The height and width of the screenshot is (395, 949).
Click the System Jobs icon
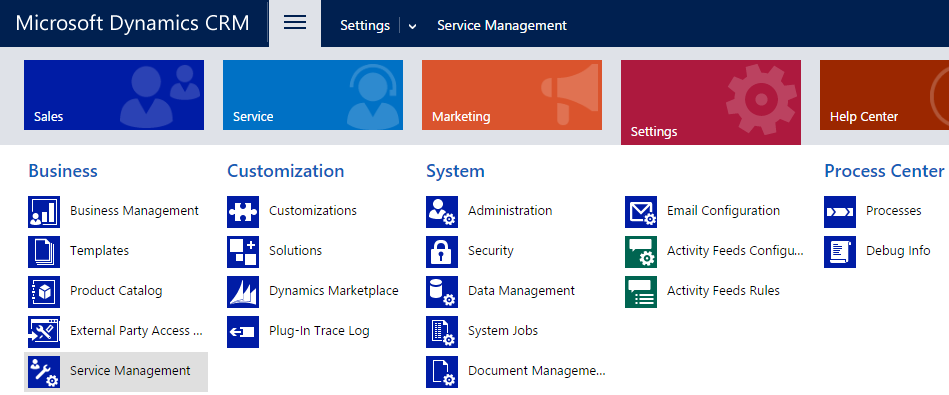(x=442, y=331)
